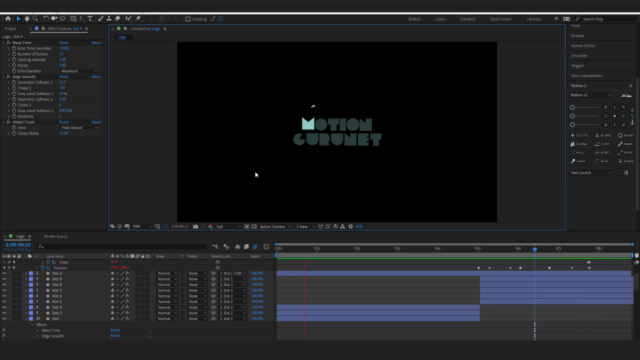Hide the Dot 4 layer eye

pos(4,307)
